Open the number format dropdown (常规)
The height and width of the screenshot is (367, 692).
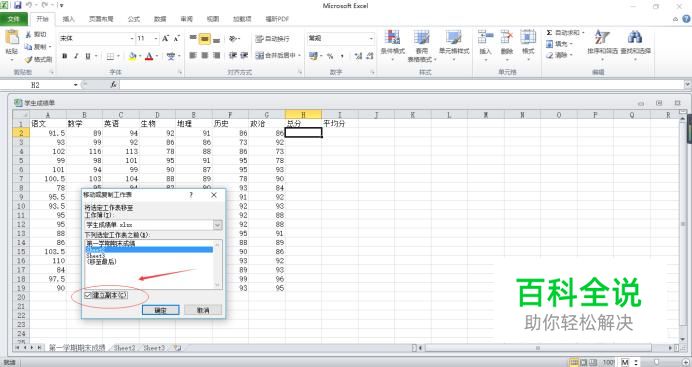coord(371,39)
